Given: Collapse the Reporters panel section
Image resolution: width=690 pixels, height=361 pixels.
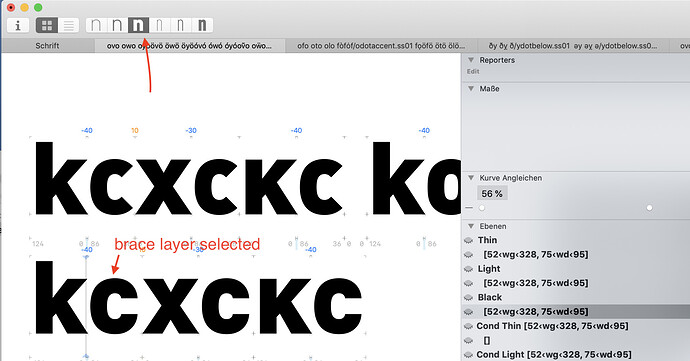Looking at the screenshot, I should tap(471, 60).
